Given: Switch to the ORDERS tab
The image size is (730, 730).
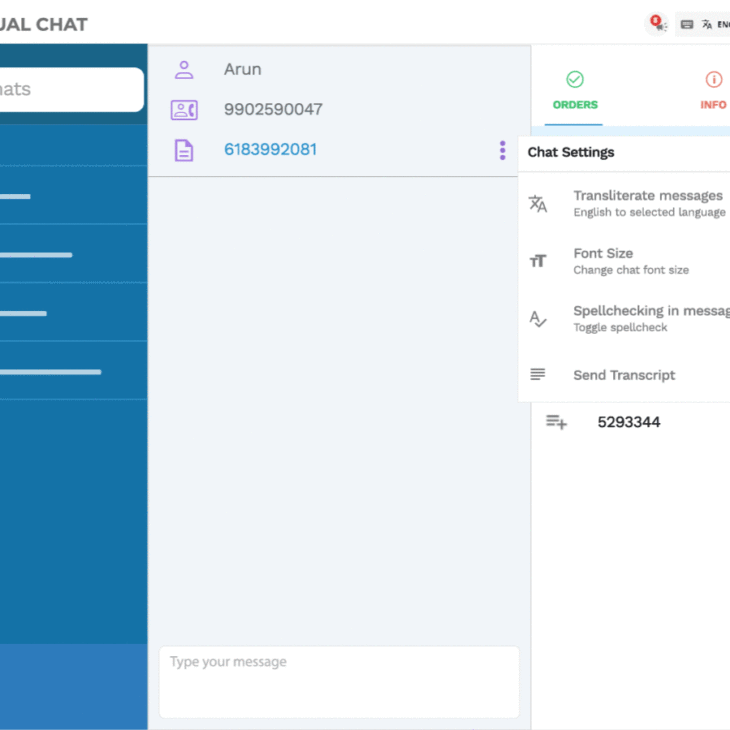Looking at the screenshot, I should [x=575, y=92].
